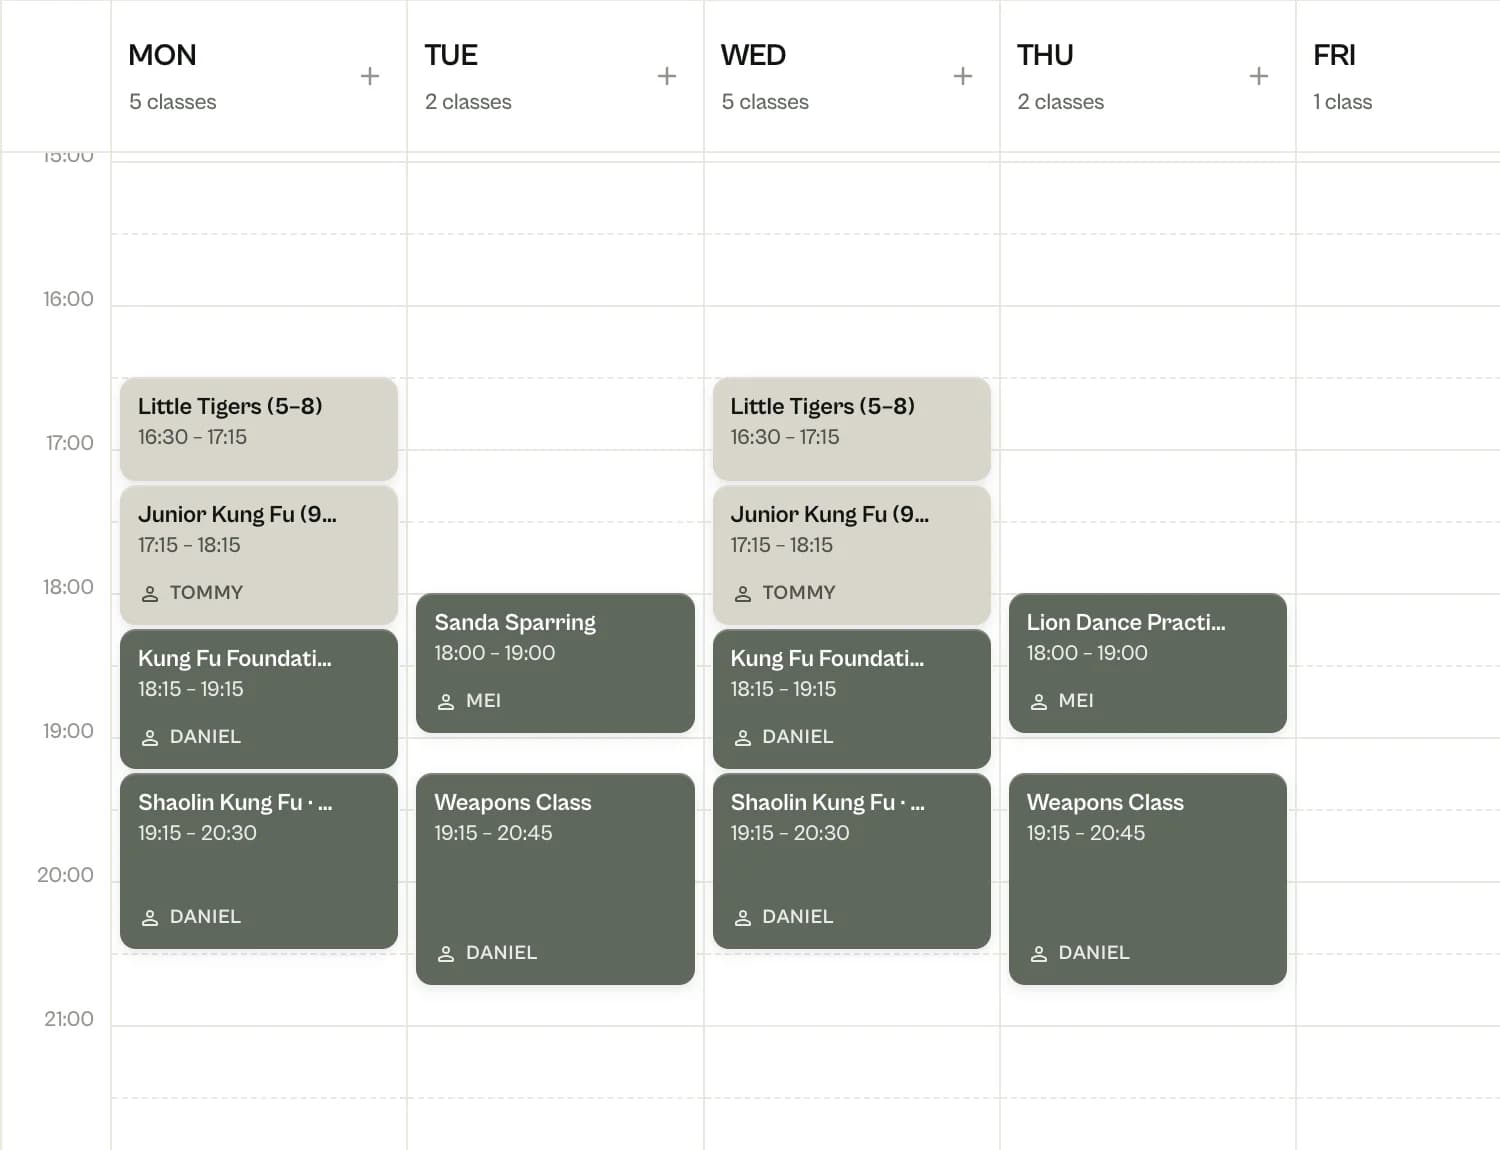Select the FRI day header
Viewport: 1500px width, 1150px height.
coord(1334,55)
